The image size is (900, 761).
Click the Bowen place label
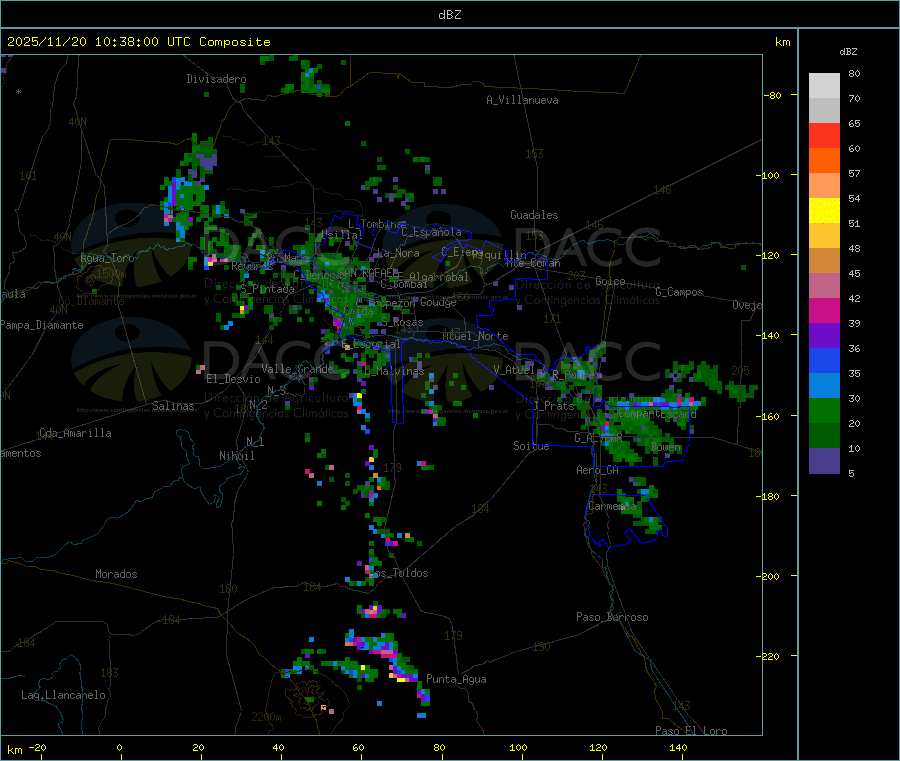[x=666, y=446]
